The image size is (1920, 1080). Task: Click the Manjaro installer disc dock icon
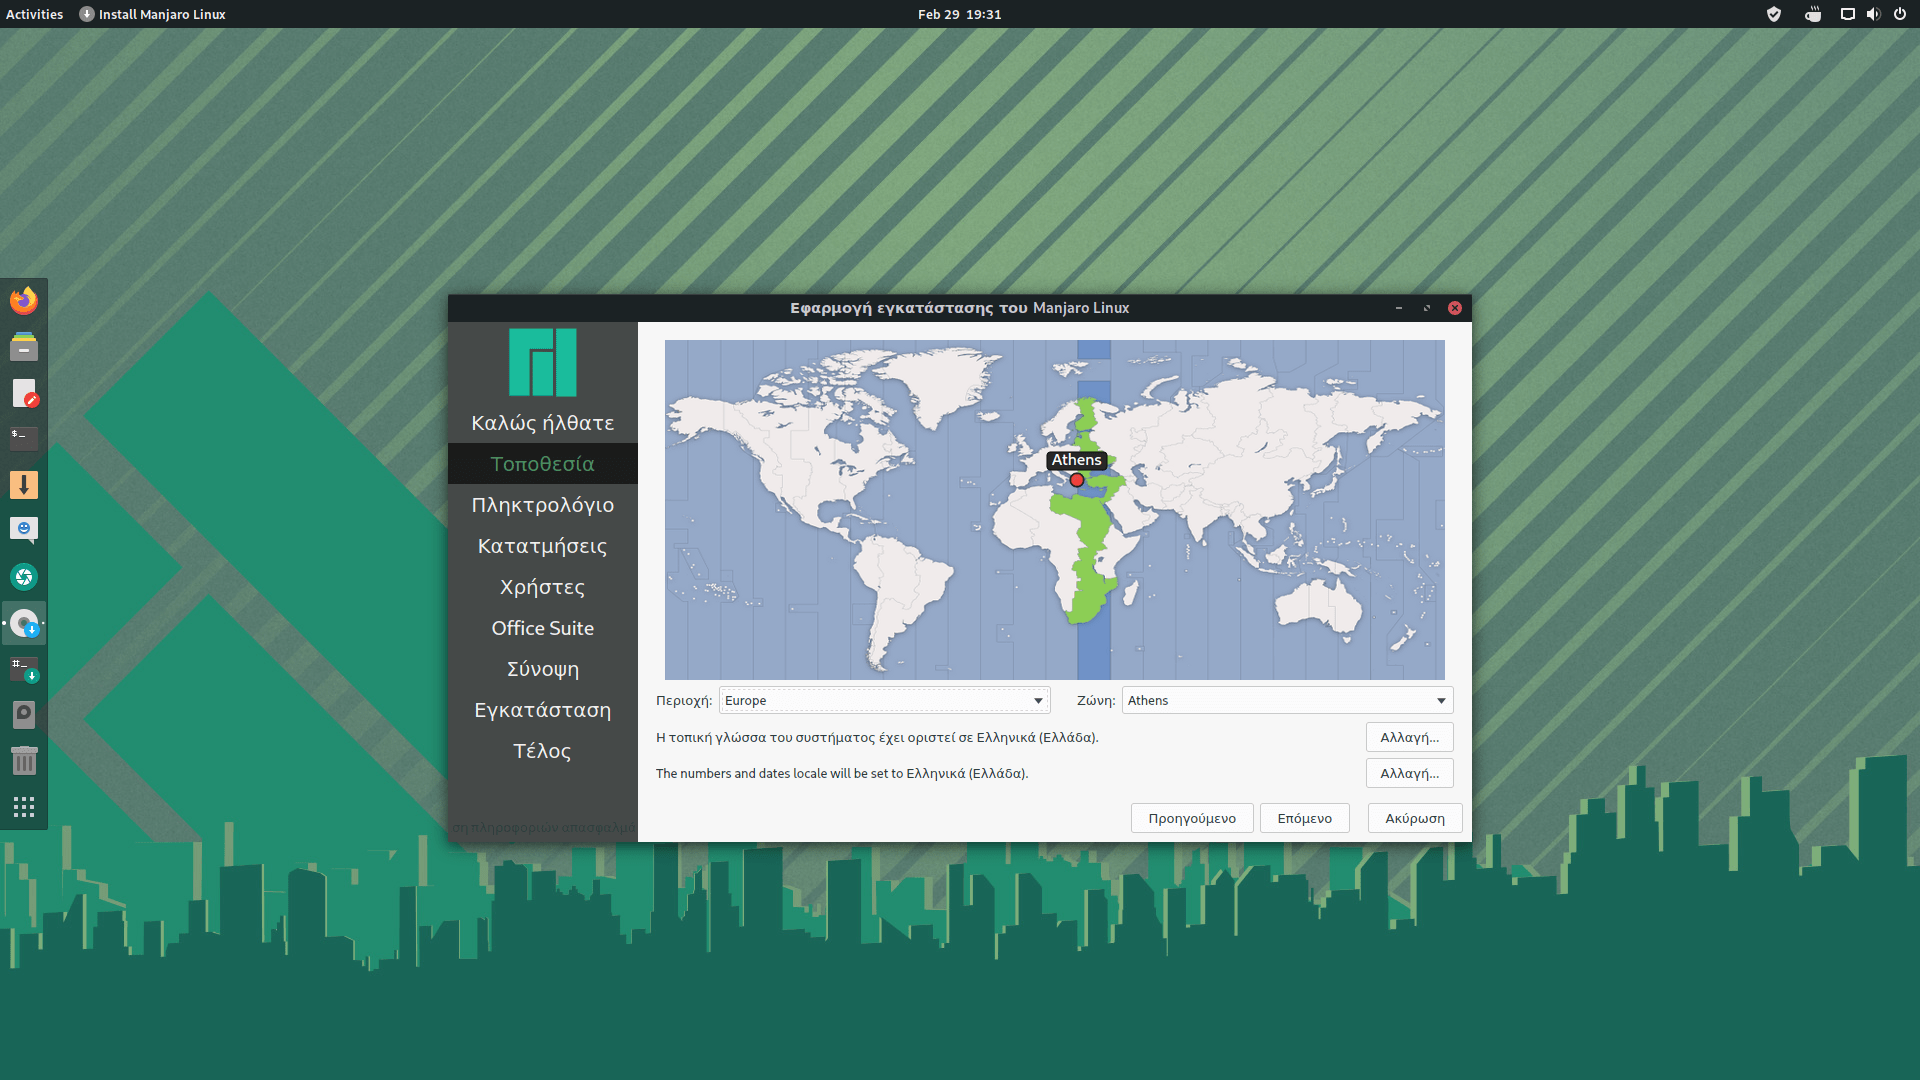pos(24,624)
